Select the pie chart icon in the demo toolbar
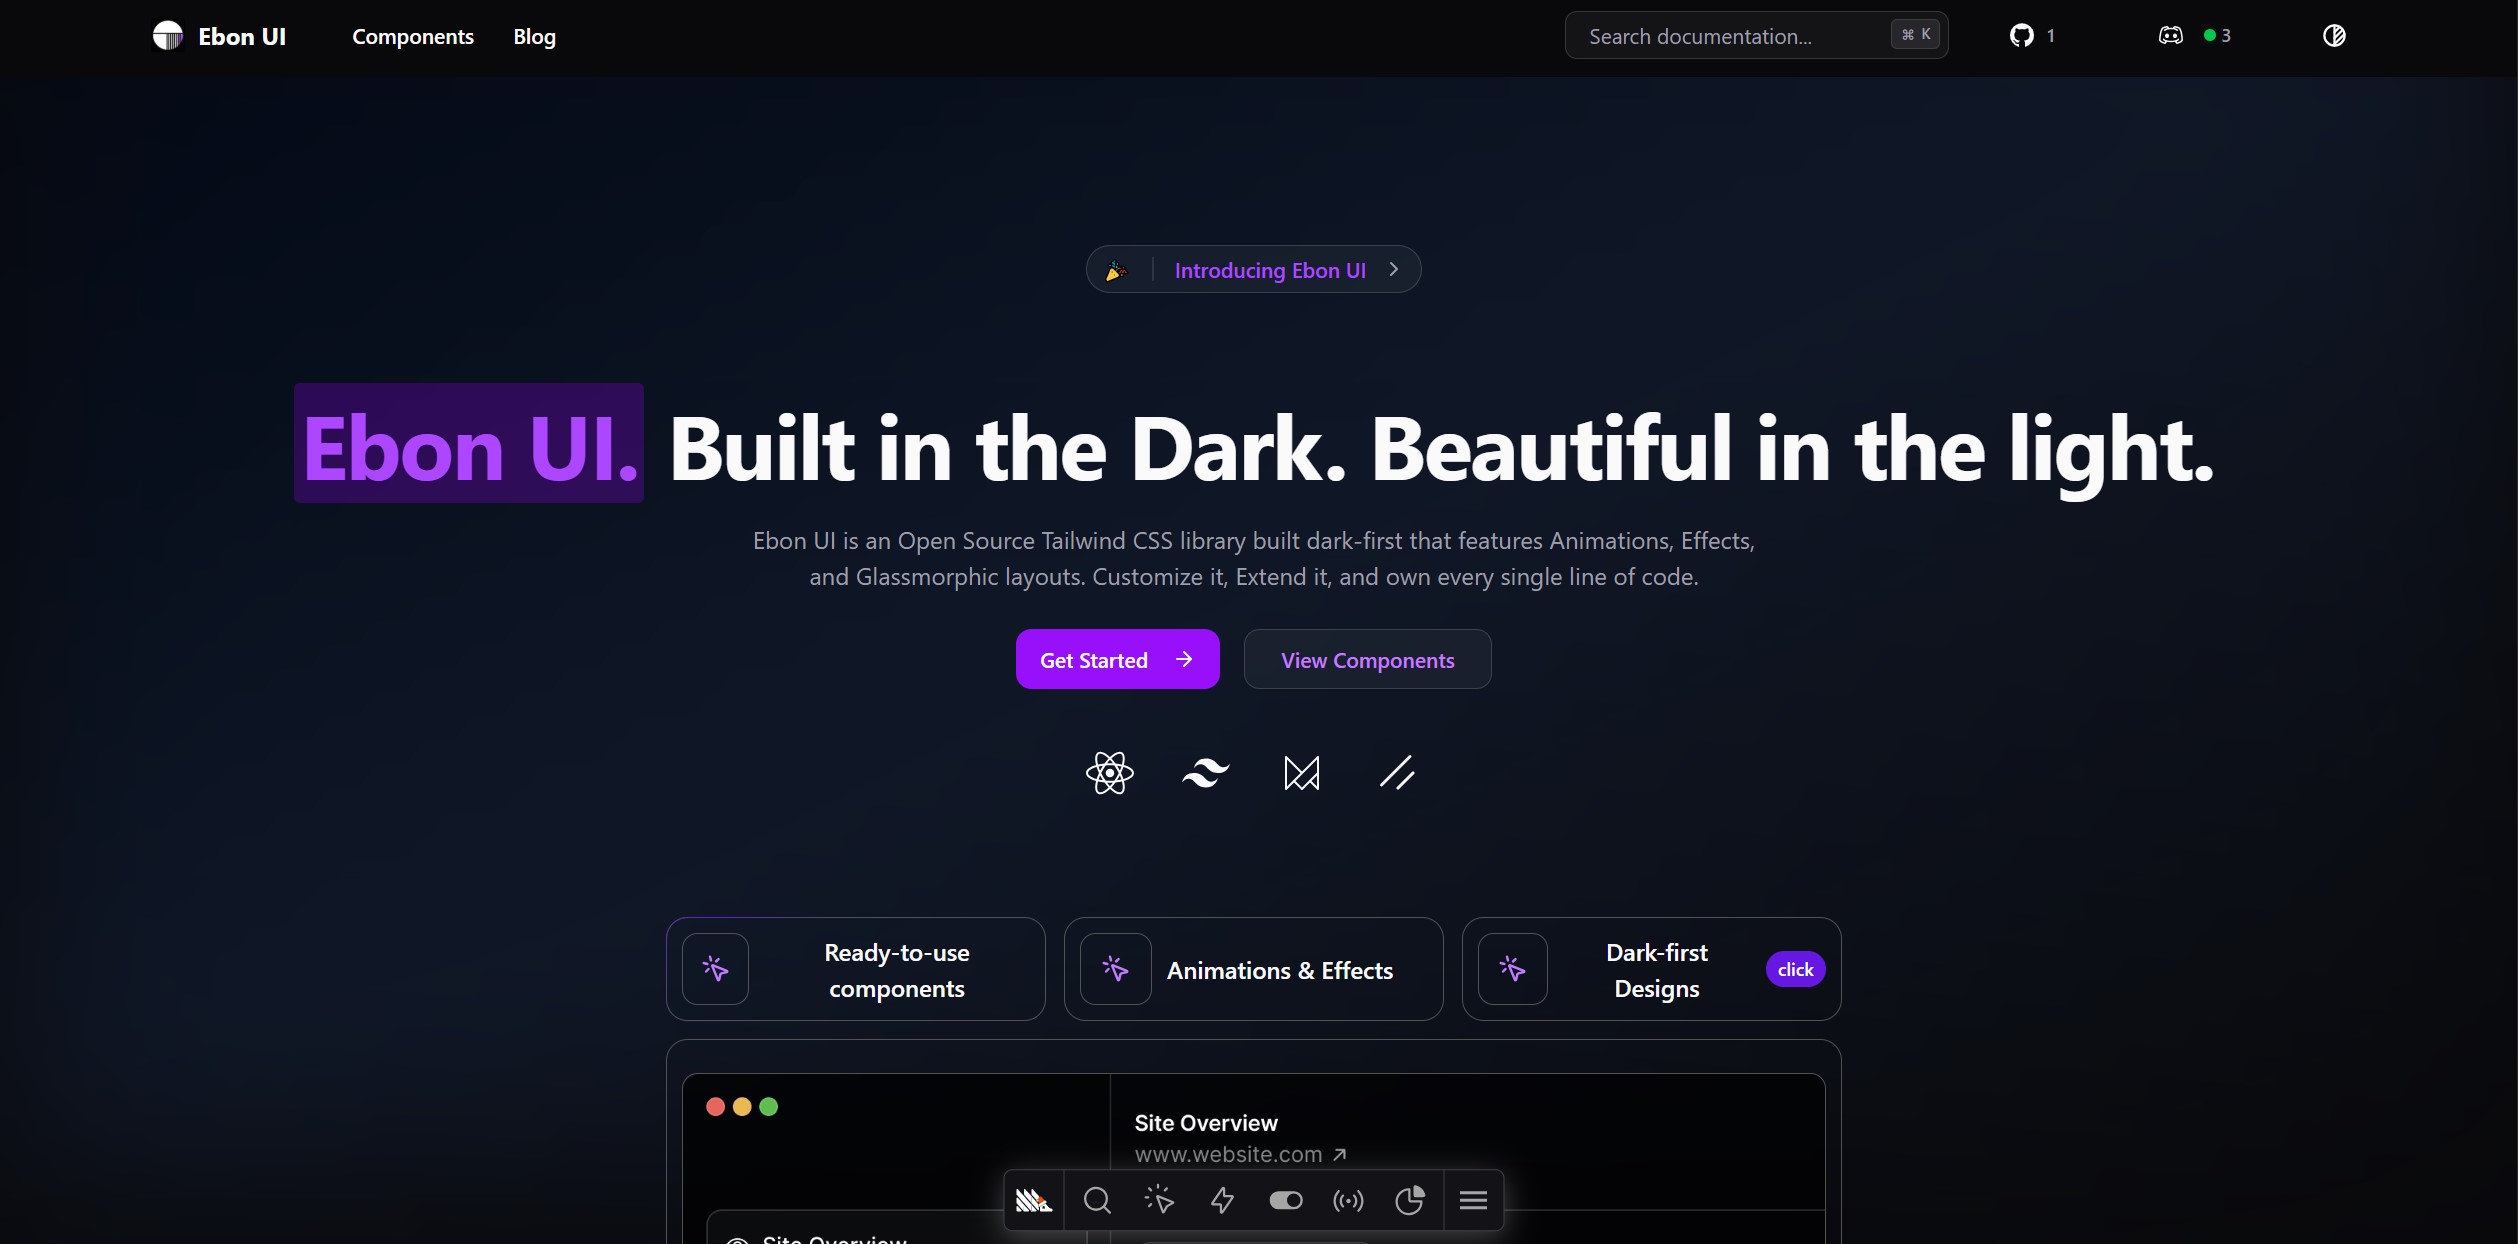The width and height of the screenshot is (2518, 1244). 1410,1200
